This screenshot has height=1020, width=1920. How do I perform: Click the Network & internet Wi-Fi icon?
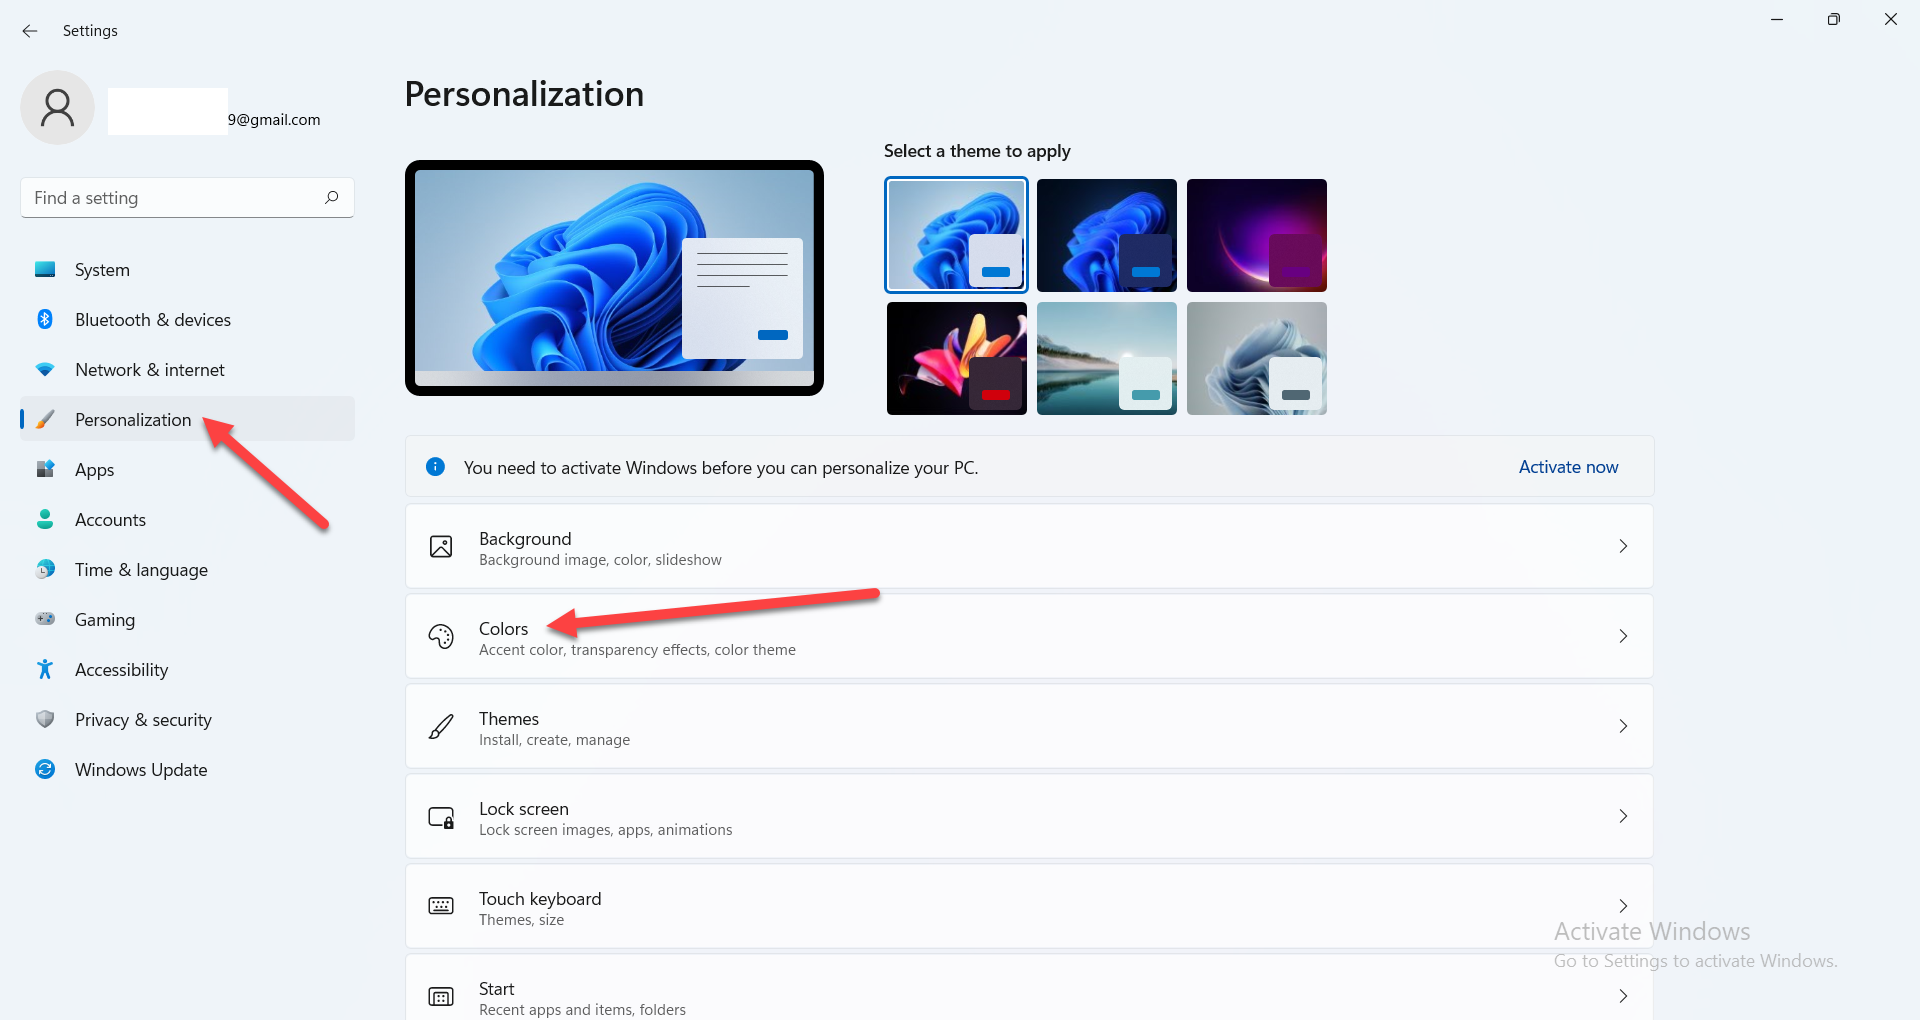pyautogui.click(x=45, y=370)
